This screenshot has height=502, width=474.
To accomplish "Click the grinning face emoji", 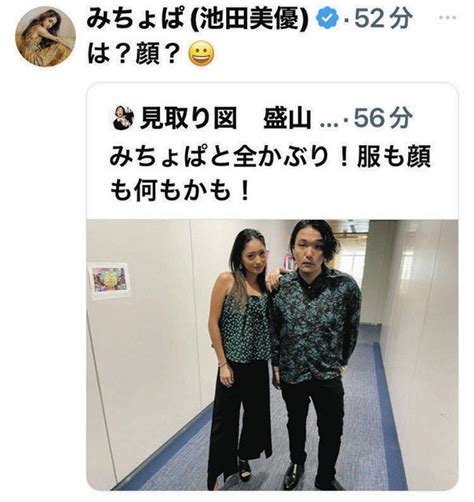I will click(201, 55).
